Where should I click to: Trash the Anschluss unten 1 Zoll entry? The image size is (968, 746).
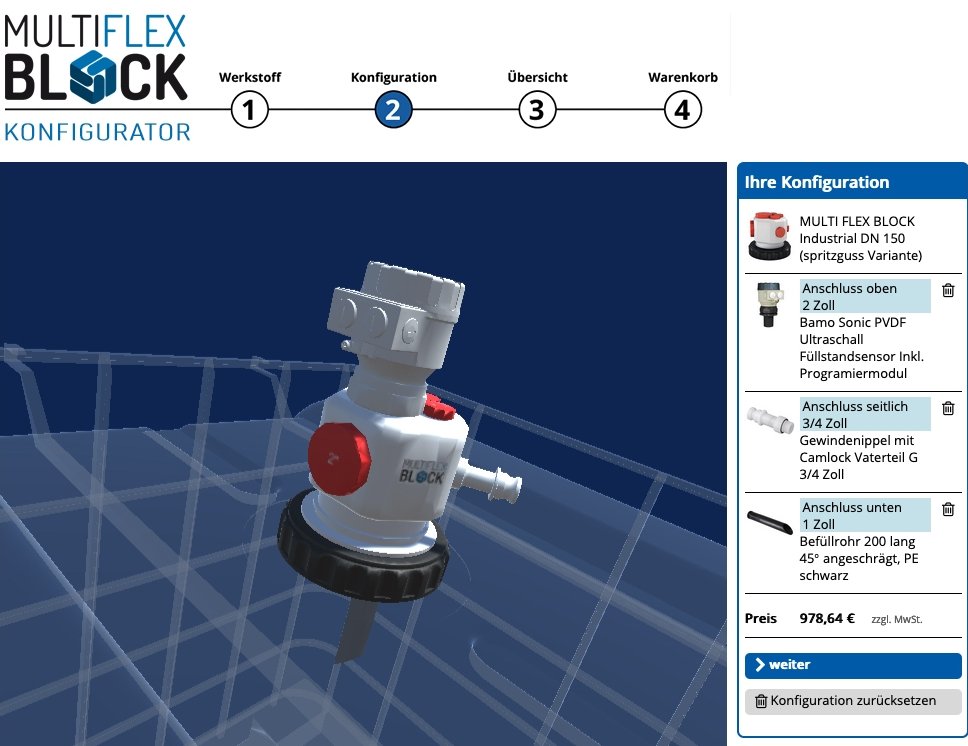[948, 509]
